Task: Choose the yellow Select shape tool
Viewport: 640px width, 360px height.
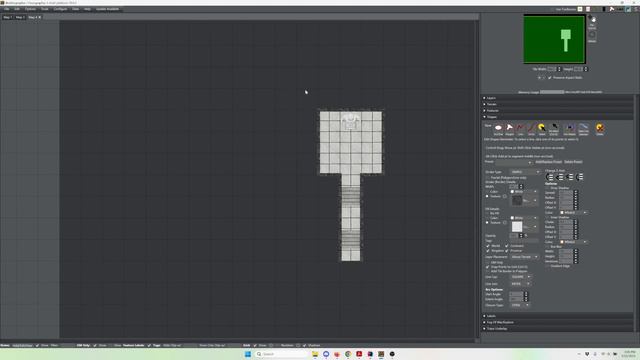Action: pos(542,128)
